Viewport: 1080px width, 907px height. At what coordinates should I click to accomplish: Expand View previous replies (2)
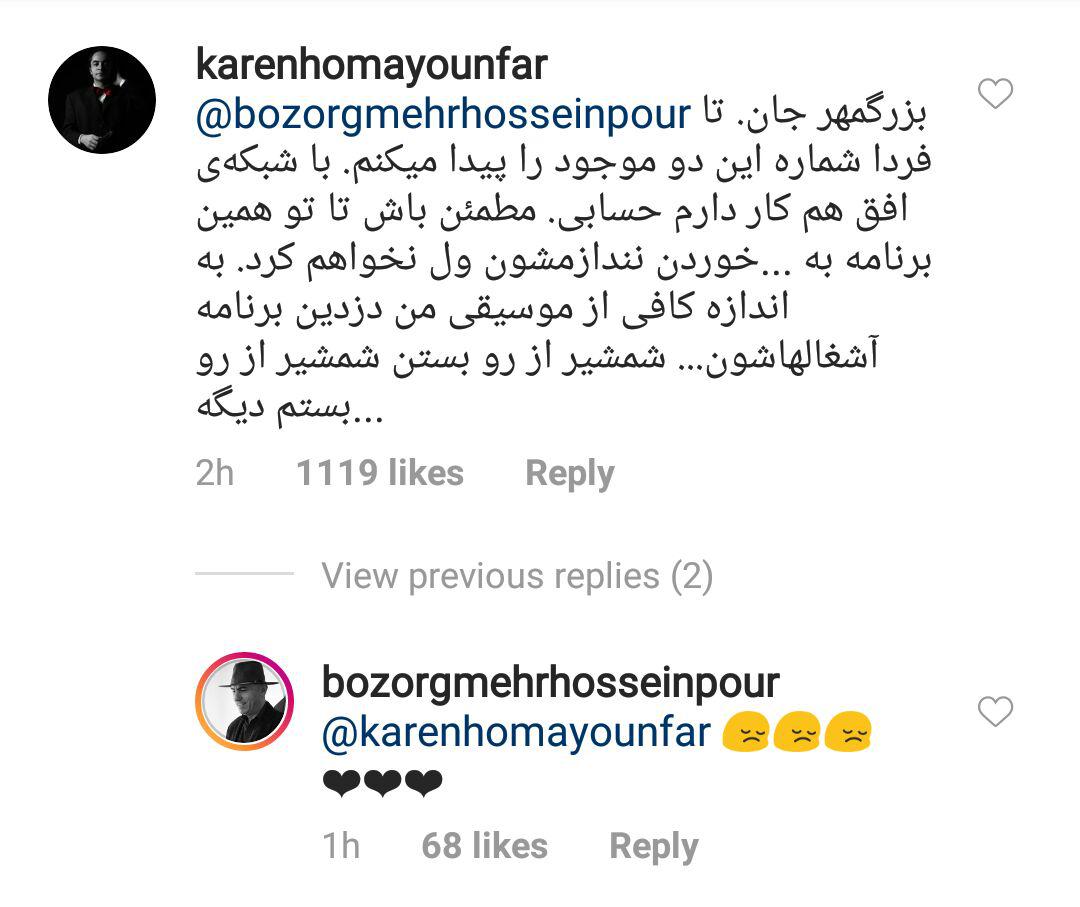tap(517, 576)
